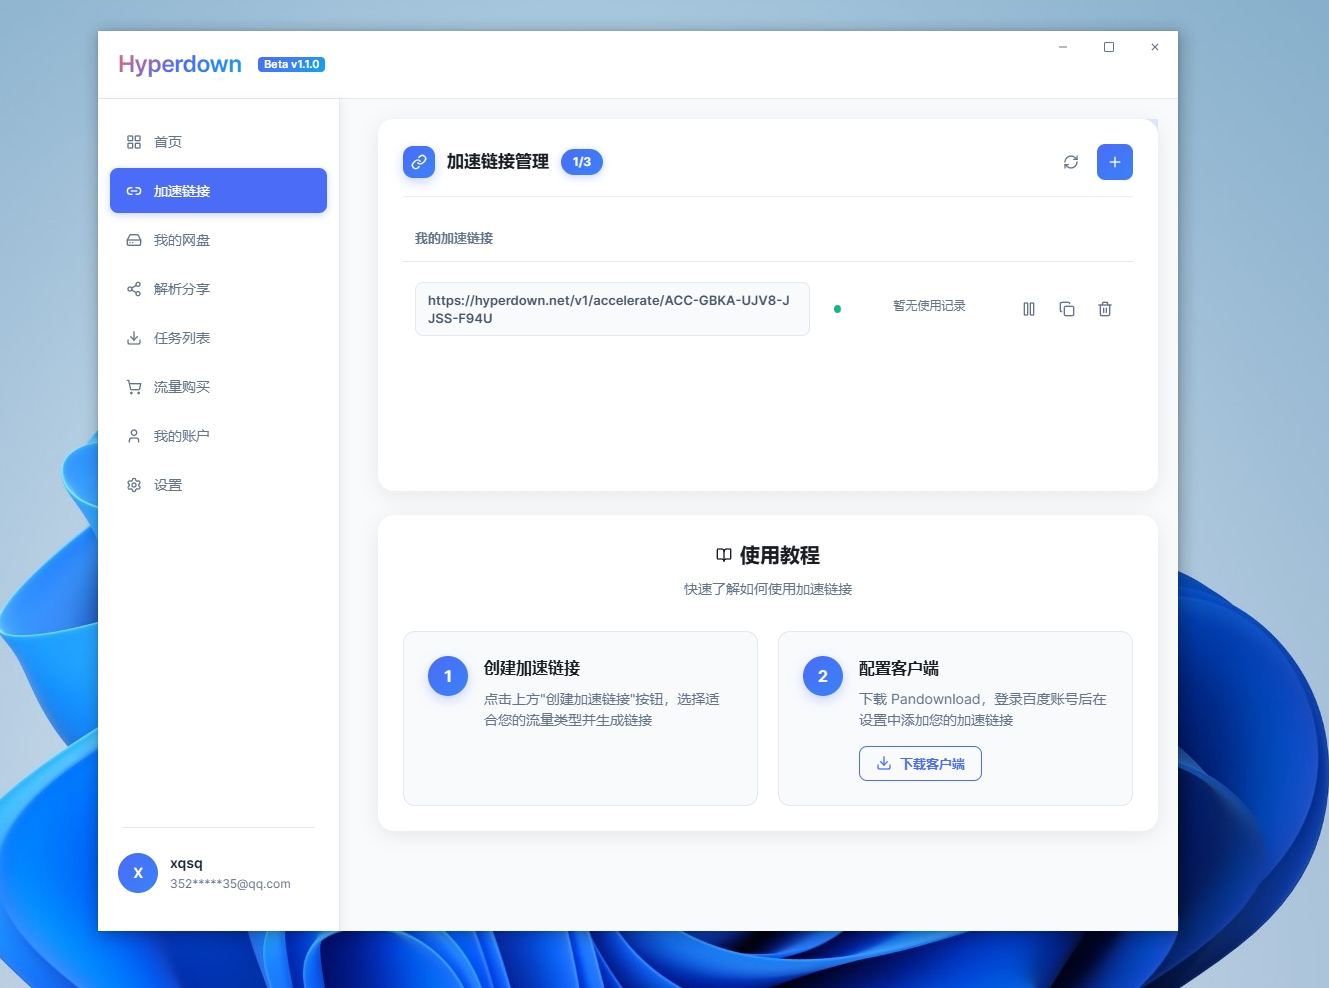Delete the acceleration link
1329x988 pixels.
click(1104, 309)
